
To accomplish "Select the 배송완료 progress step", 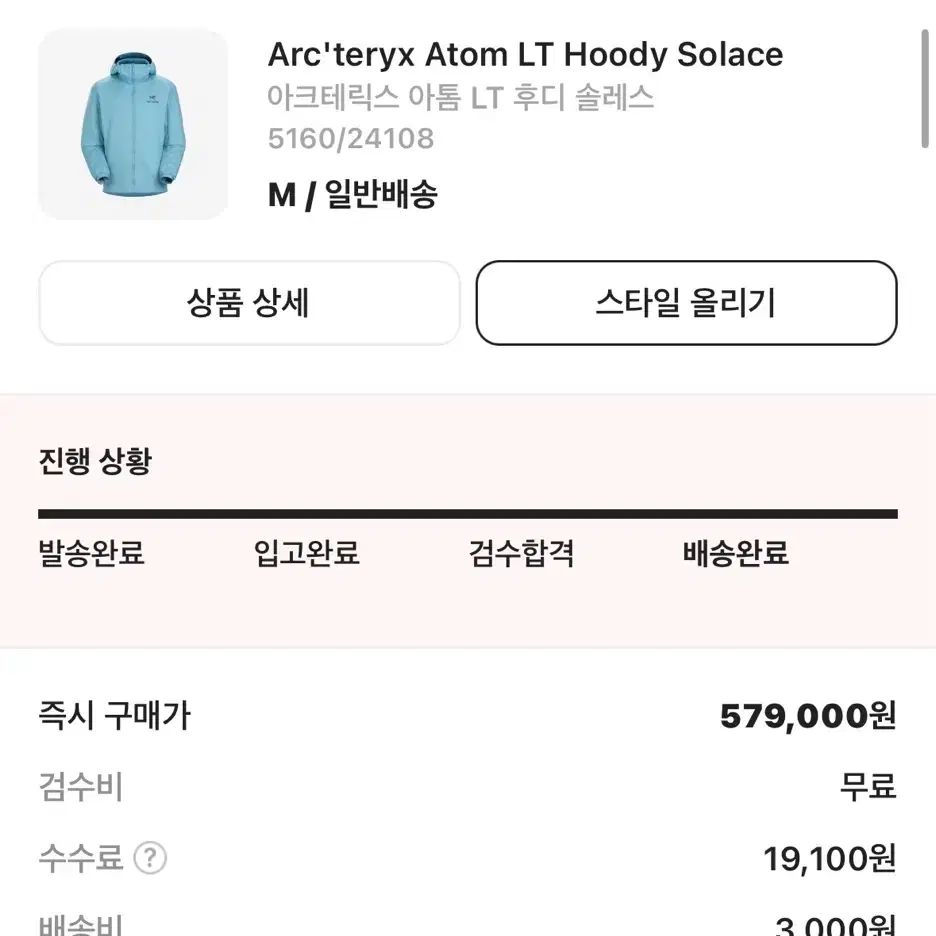I will click(736, 553).
